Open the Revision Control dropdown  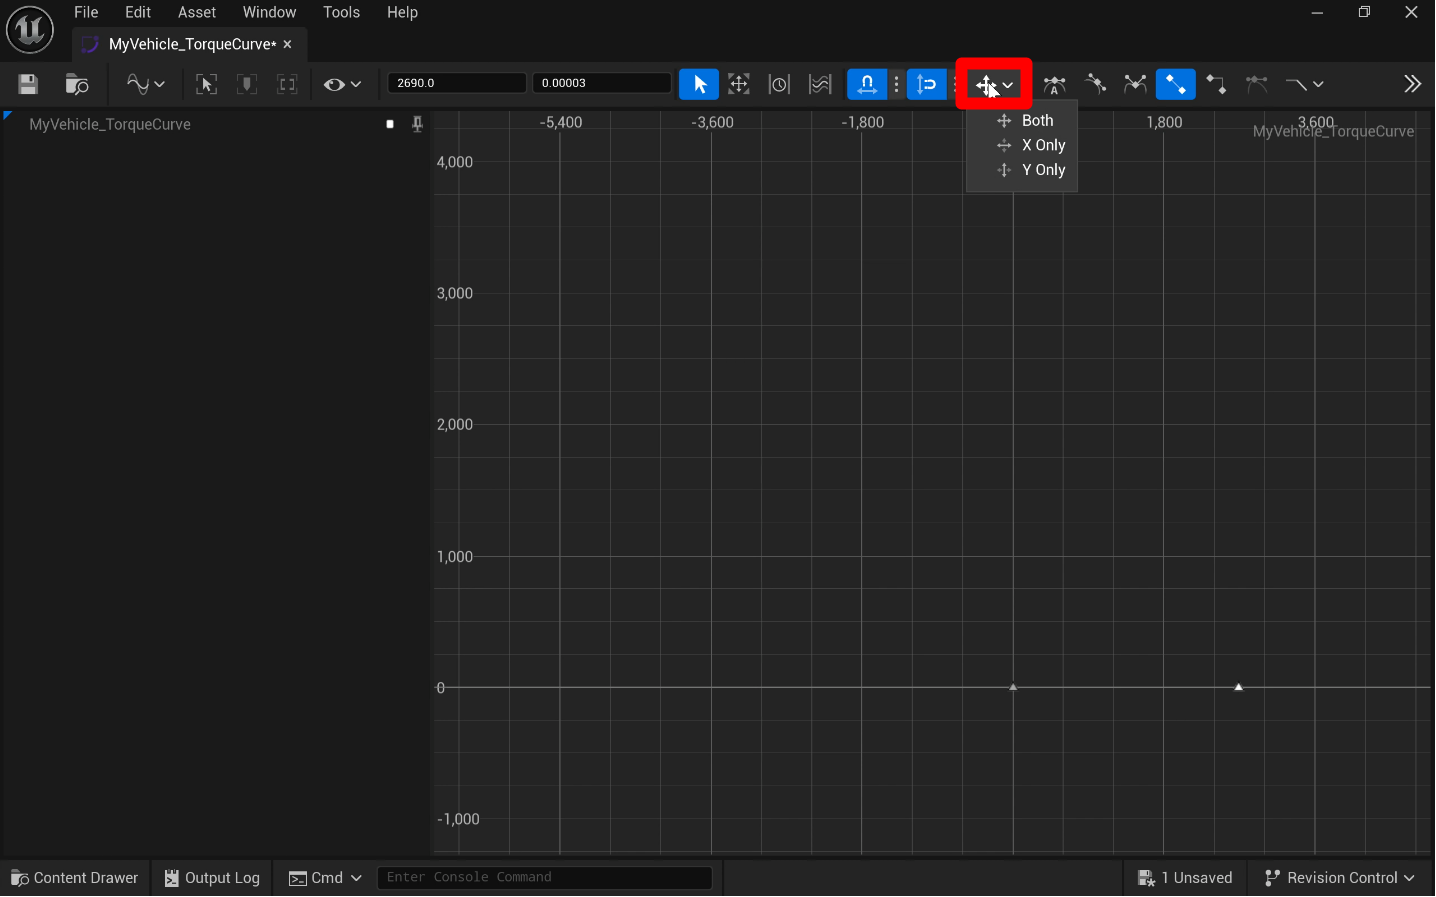point(1340,878)
